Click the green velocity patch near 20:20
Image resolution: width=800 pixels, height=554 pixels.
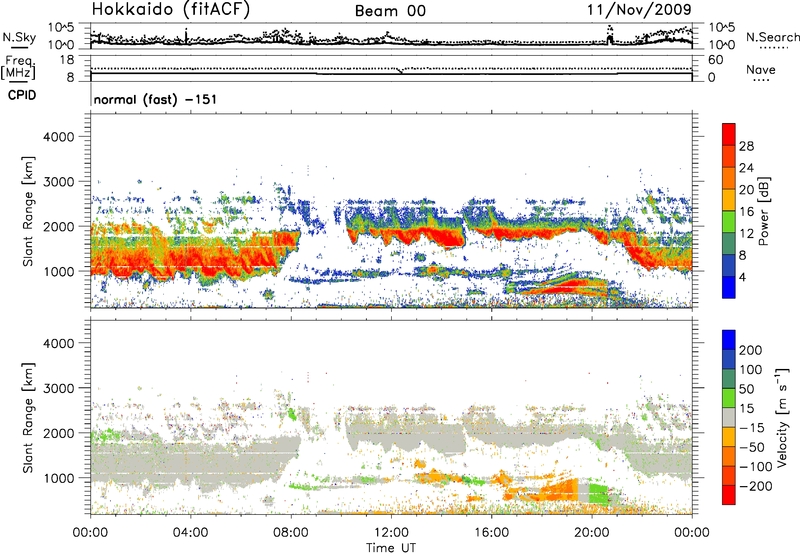pos(598,494)
